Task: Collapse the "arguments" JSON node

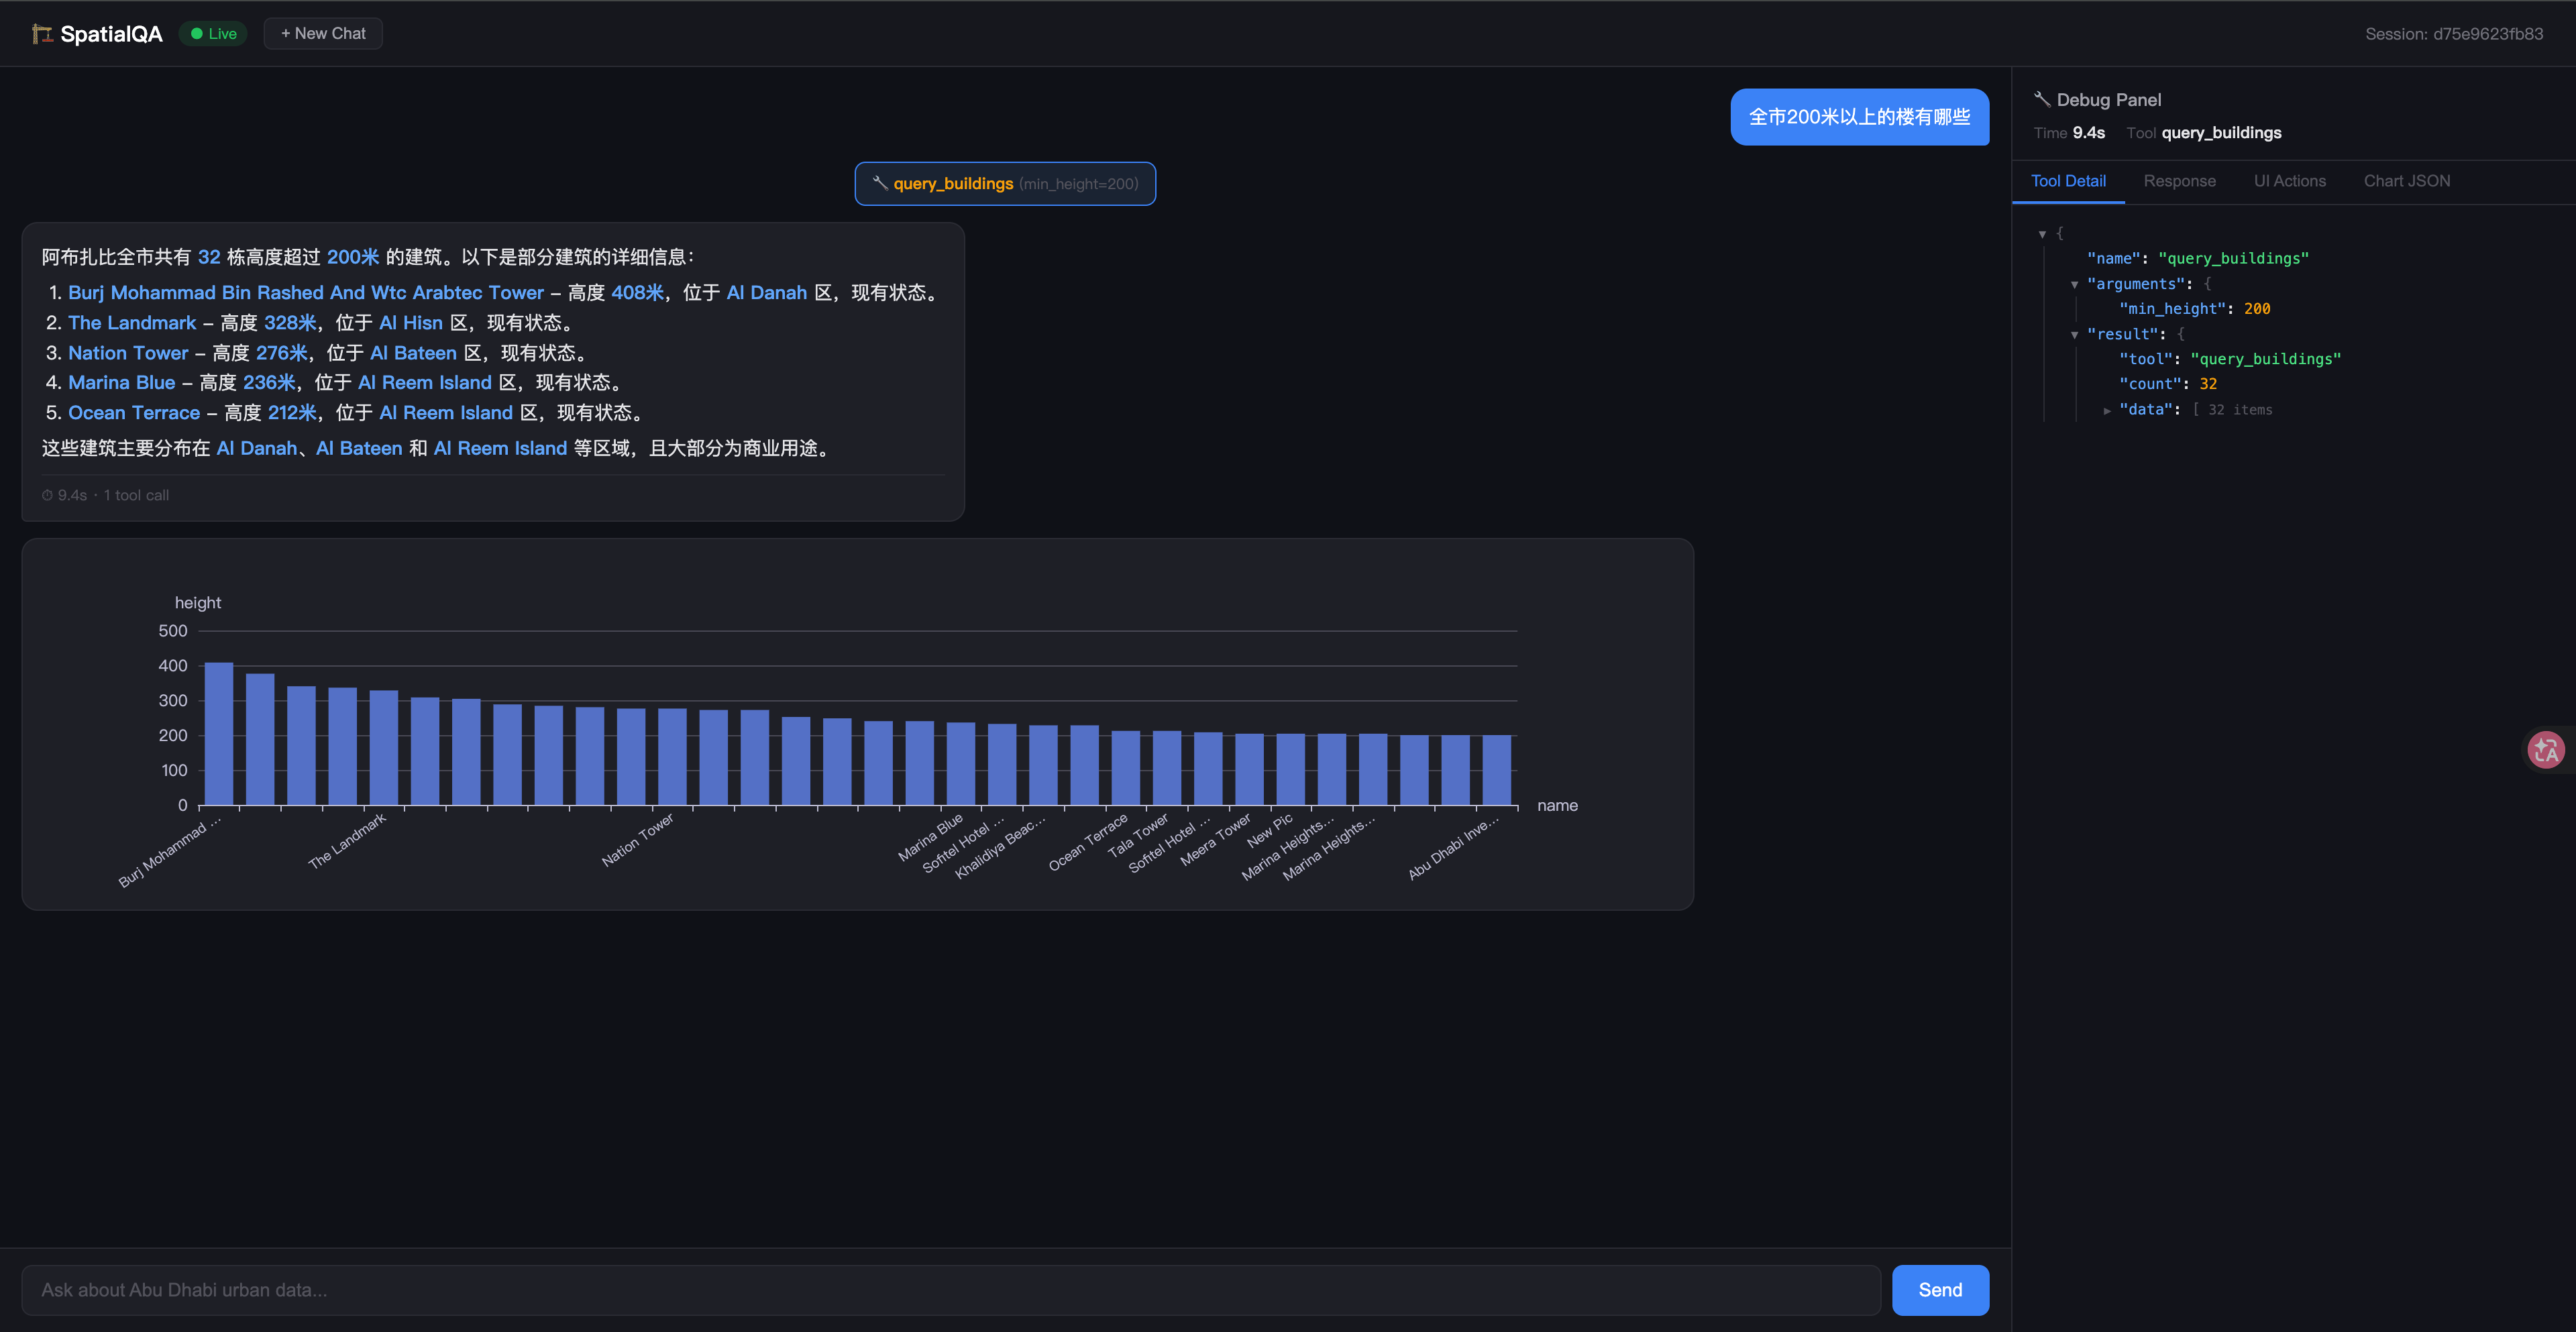Action: 2075,284
